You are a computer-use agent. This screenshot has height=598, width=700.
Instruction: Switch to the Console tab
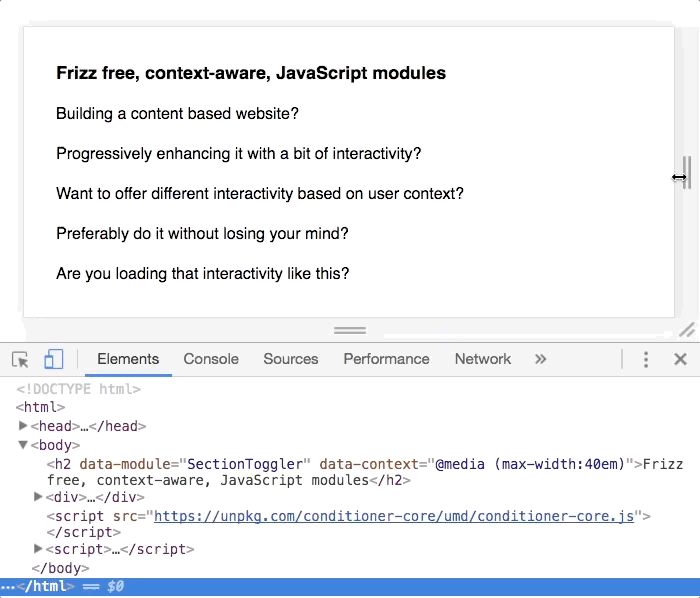[x=211, y=359]
